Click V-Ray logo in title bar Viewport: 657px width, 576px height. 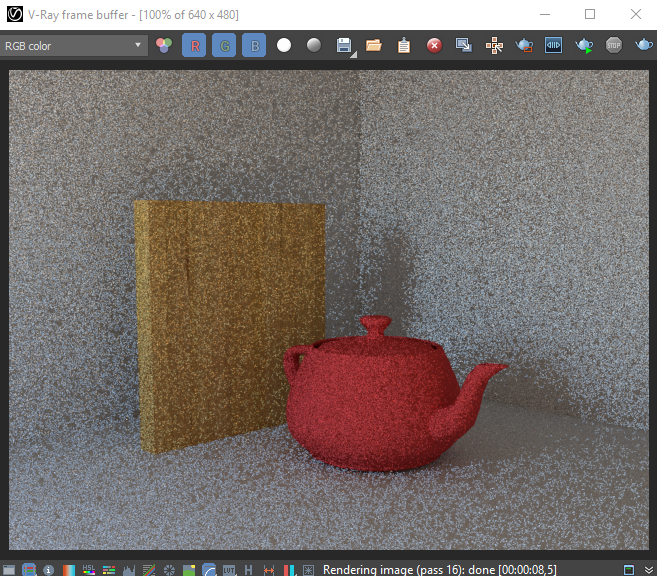(x=15, y=14)
